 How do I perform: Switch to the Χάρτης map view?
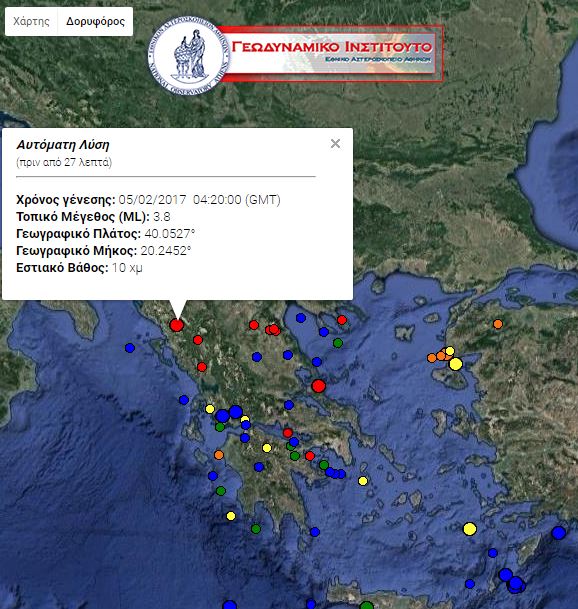[x=31, y=21]
